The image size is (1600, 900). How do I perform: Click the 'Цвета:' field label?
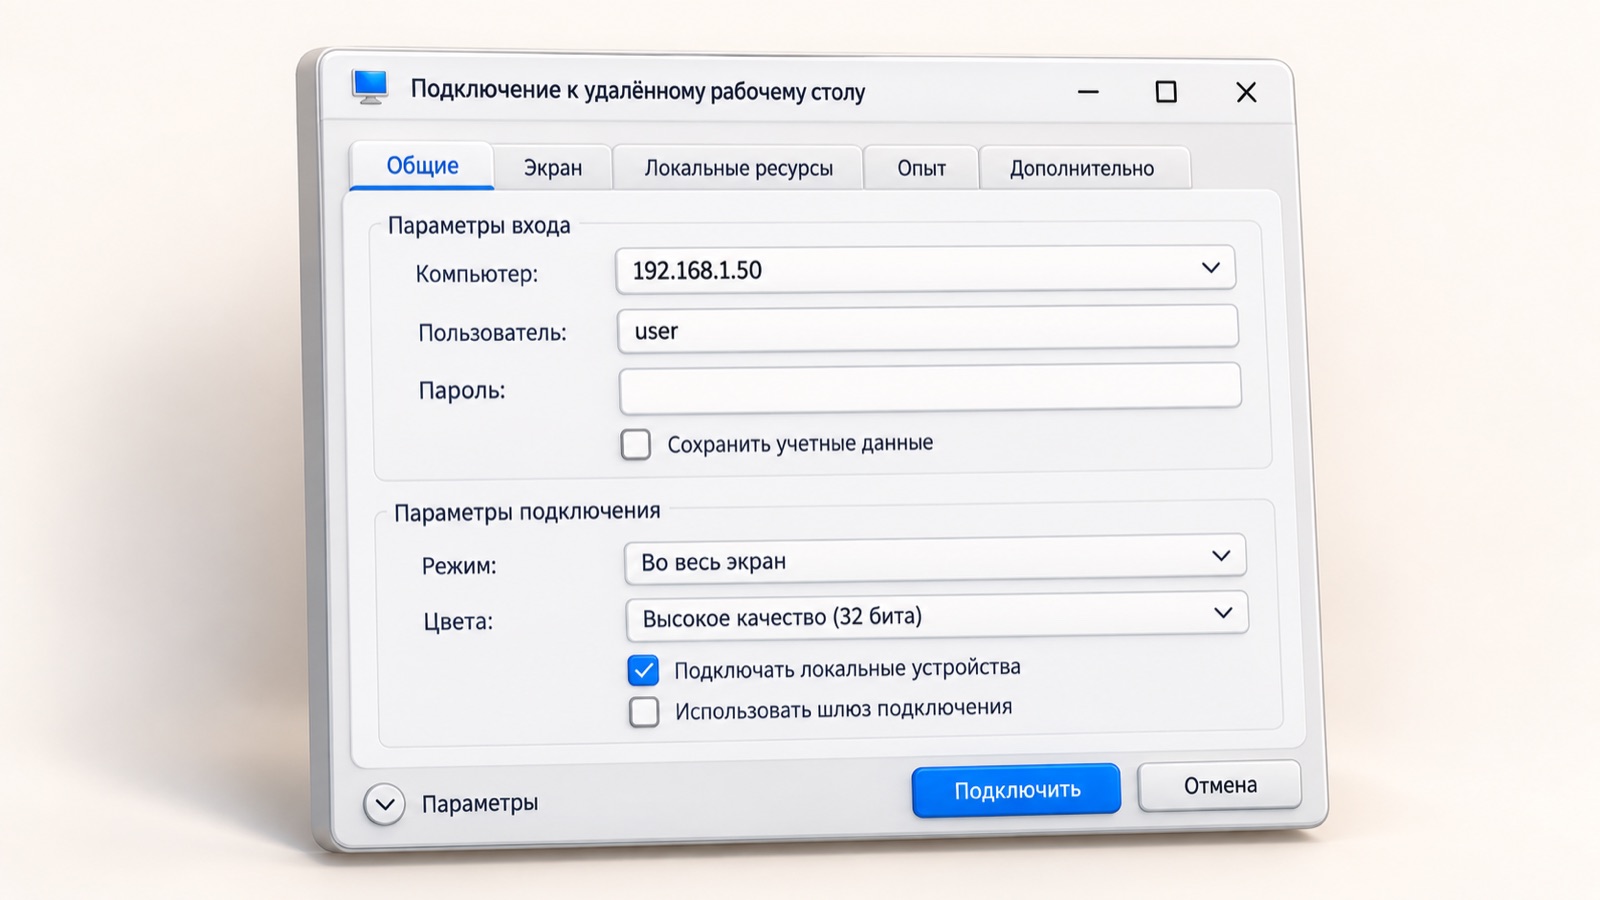pyautogui.click(x=458, y=622)
